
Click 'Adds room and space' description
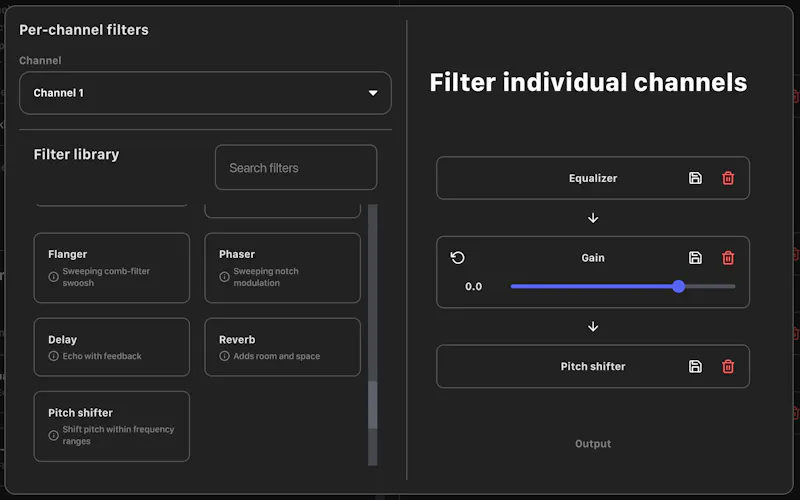point(277,356)
